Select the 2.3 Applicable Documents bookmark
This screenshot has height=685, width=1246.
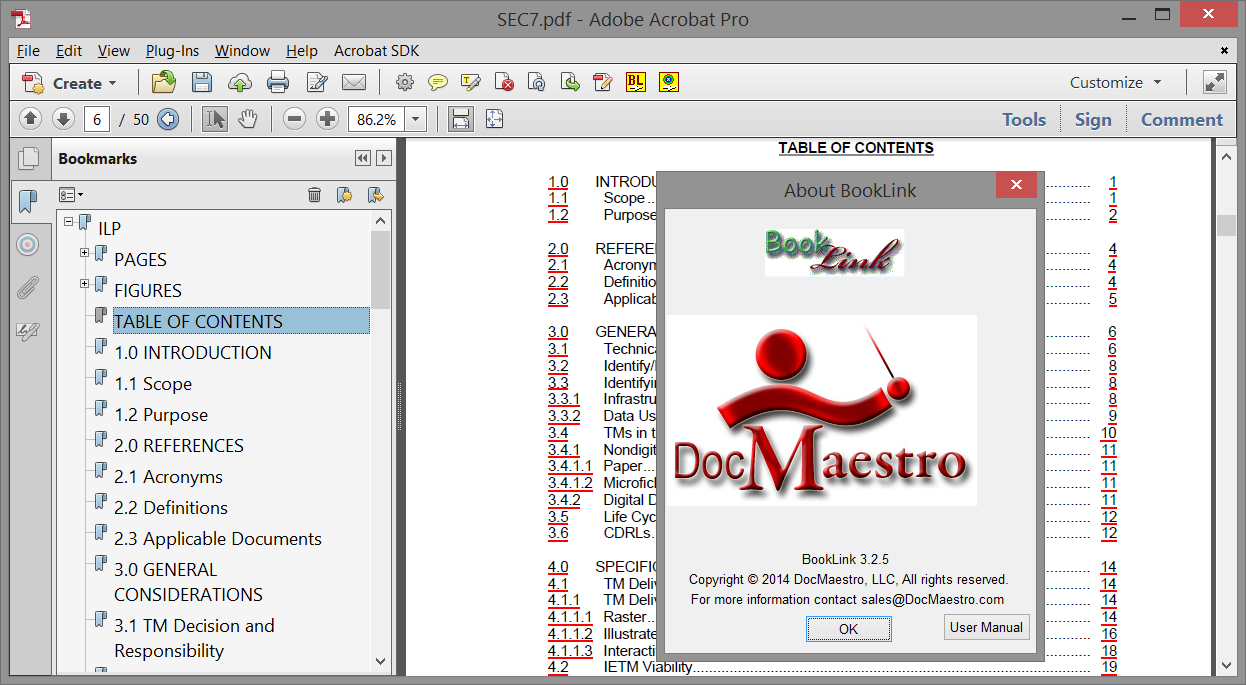[x=218, y=539]
